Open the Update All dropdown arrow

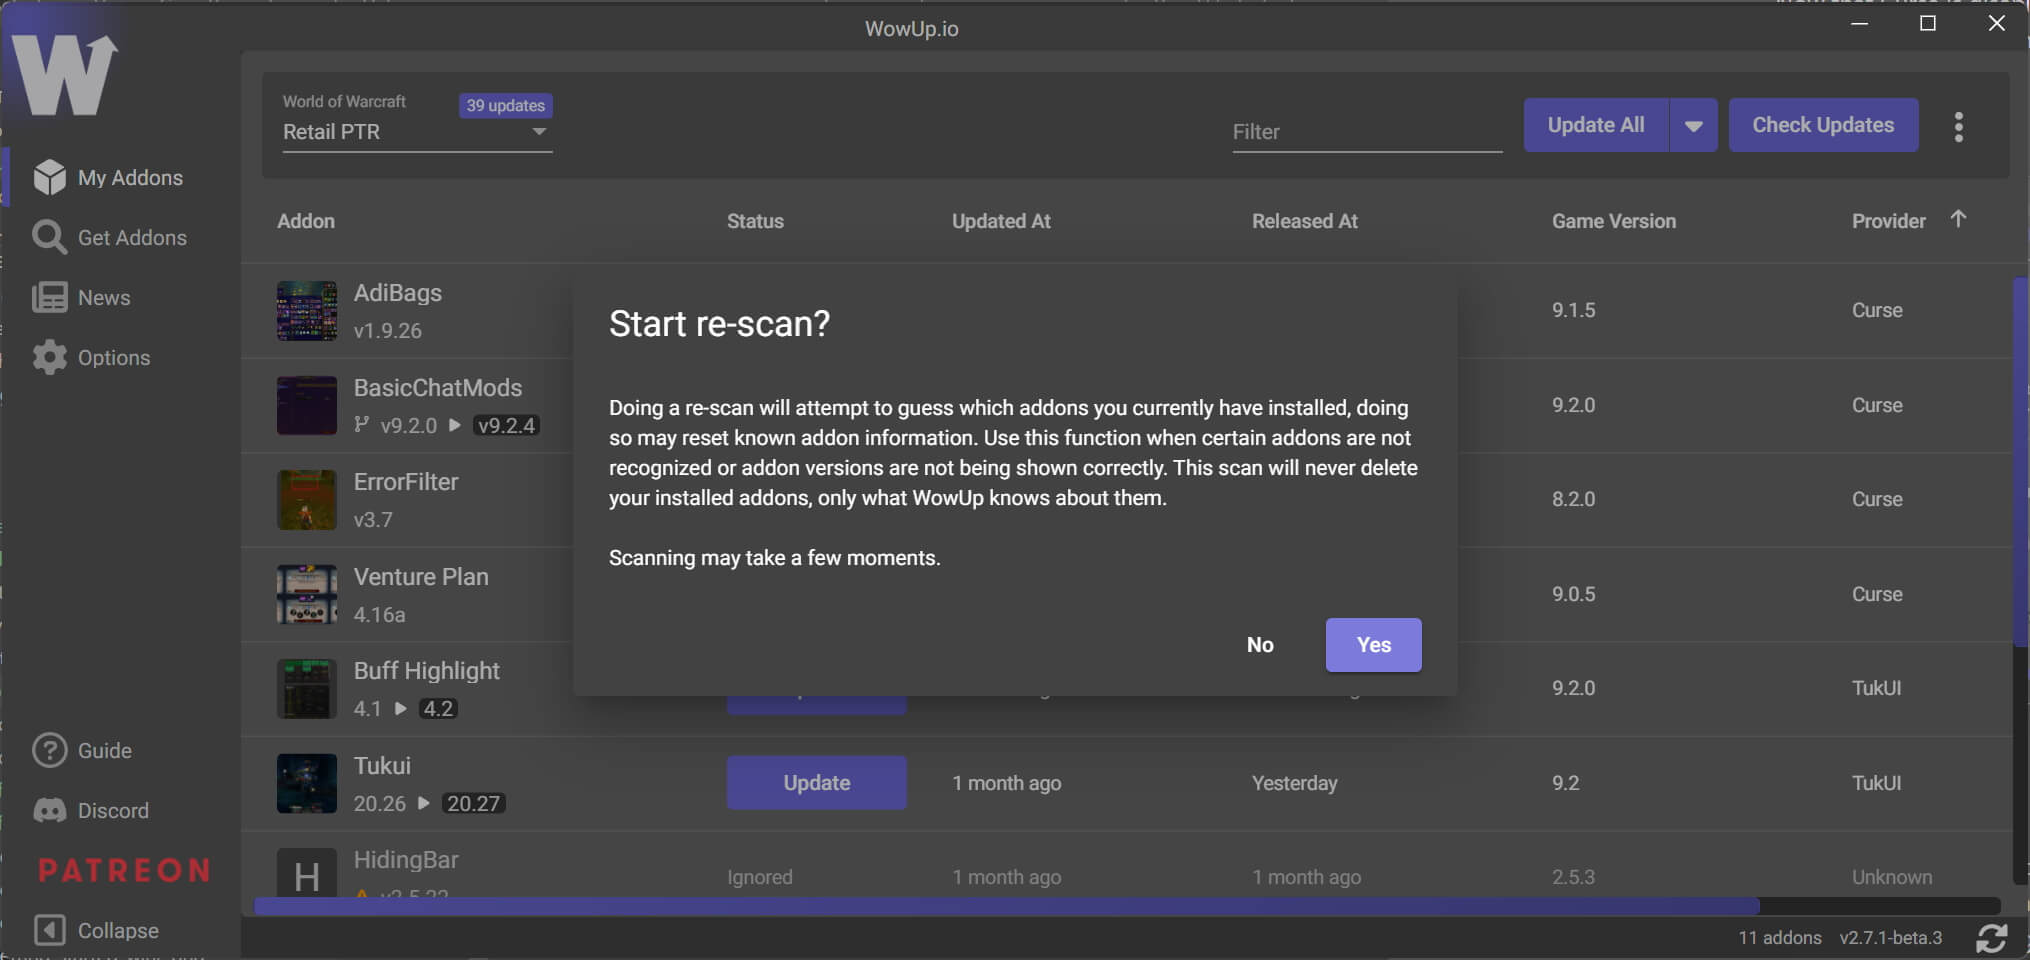[1693, 126]
